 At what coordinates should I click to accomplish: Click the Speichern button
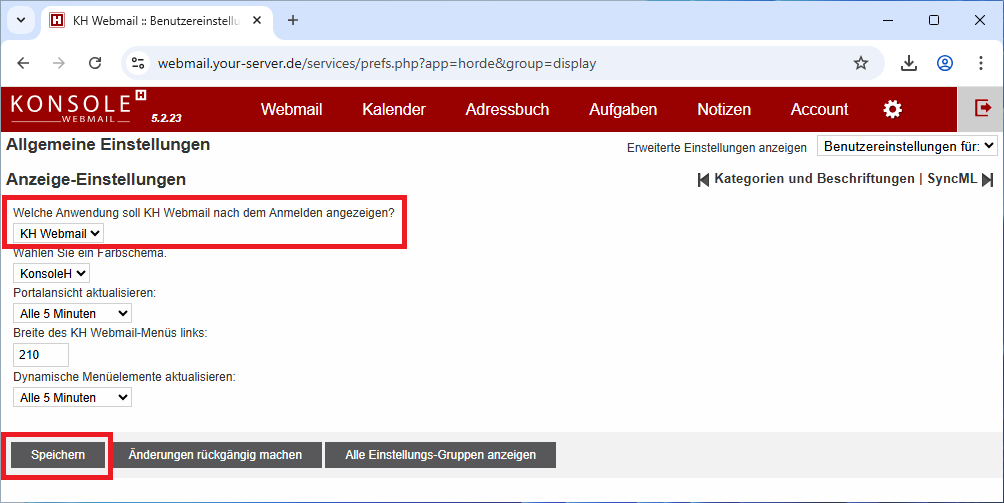coord(57,455)
